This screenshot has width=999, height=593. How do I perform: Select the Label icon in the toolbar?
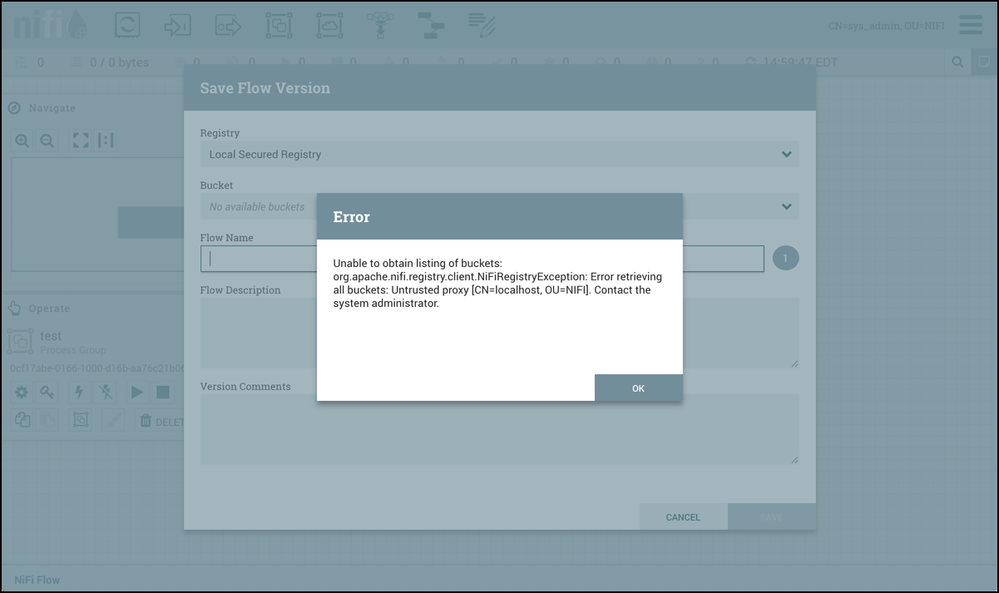481,25
